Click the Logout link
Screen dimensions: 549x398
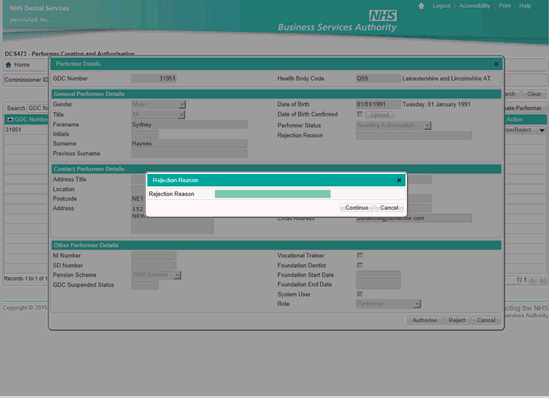(441, 6)
